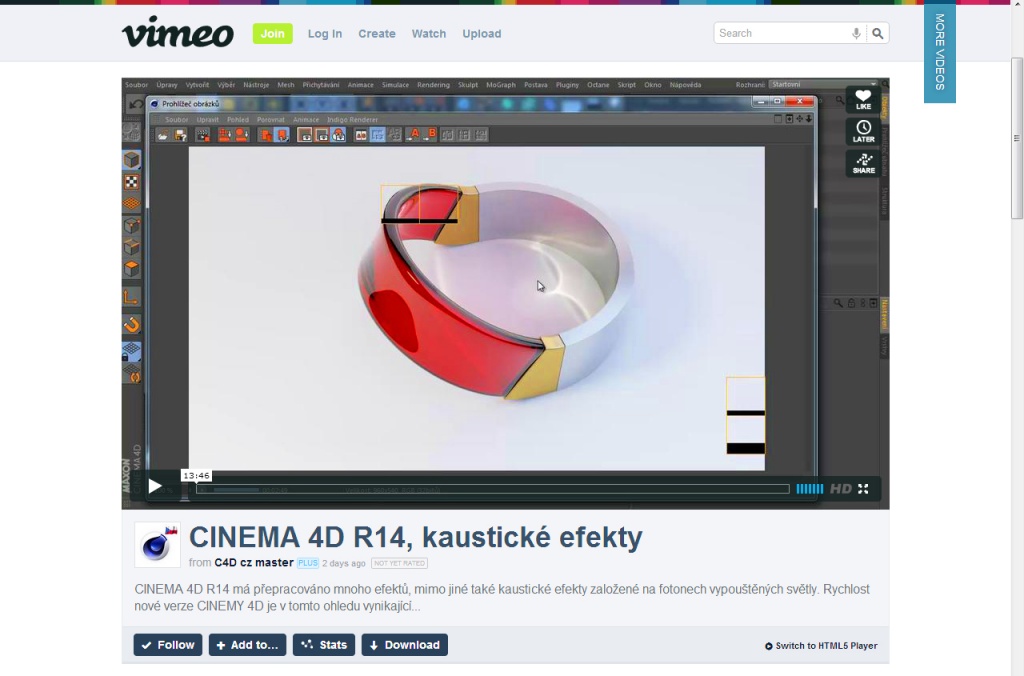This screenshot has height=676, width=1024.
Task: Click the video title CINEMA 4D R14, kaustické efekty
Action: click(415, 537)
